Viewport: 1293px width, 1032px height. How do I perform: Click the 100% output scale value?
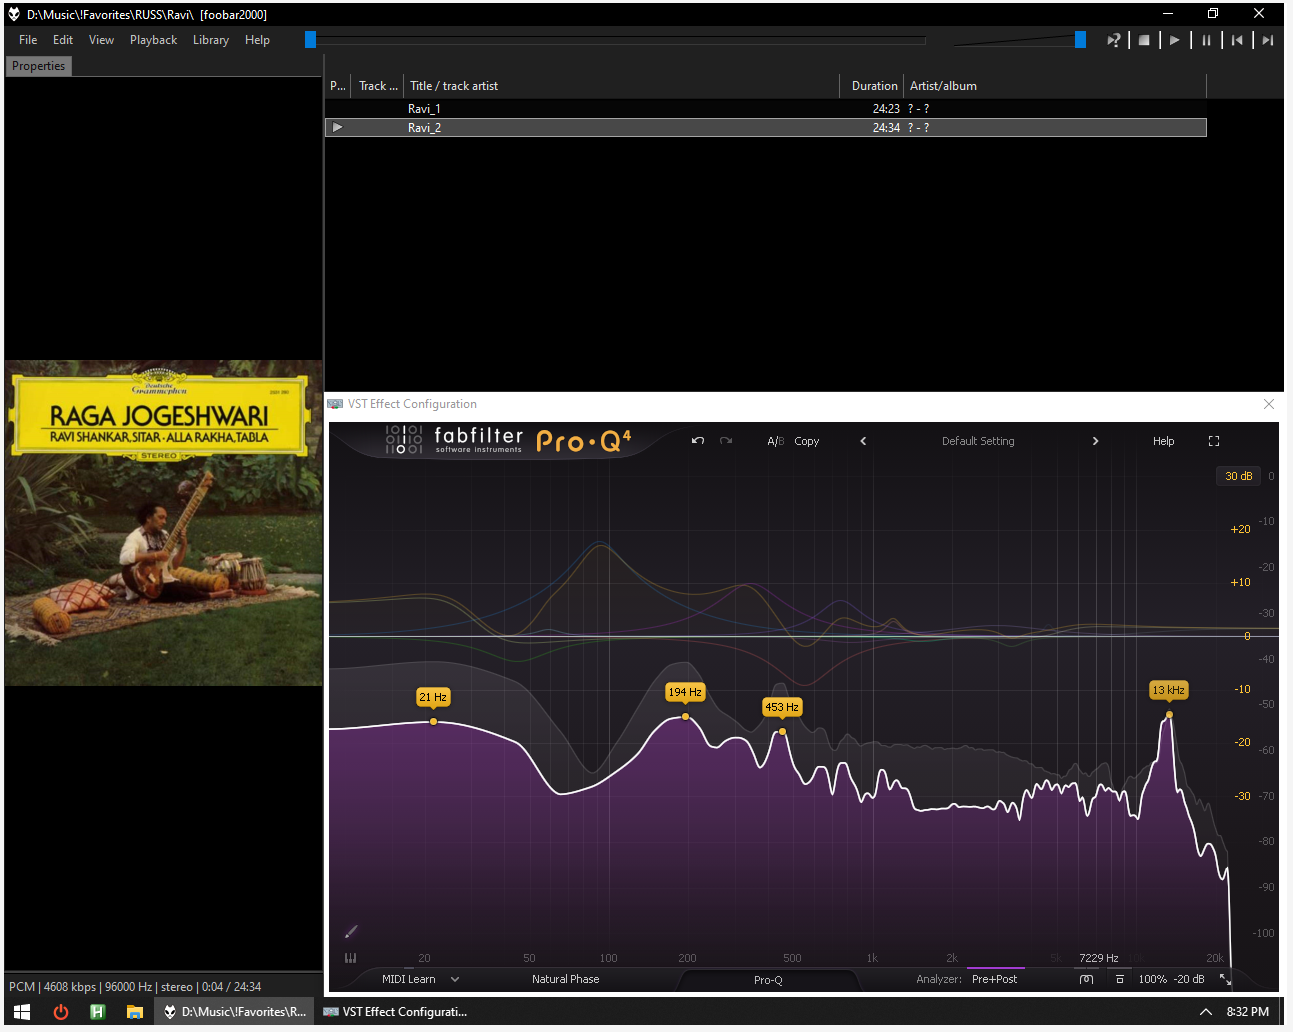click(x=1152, y=979)
